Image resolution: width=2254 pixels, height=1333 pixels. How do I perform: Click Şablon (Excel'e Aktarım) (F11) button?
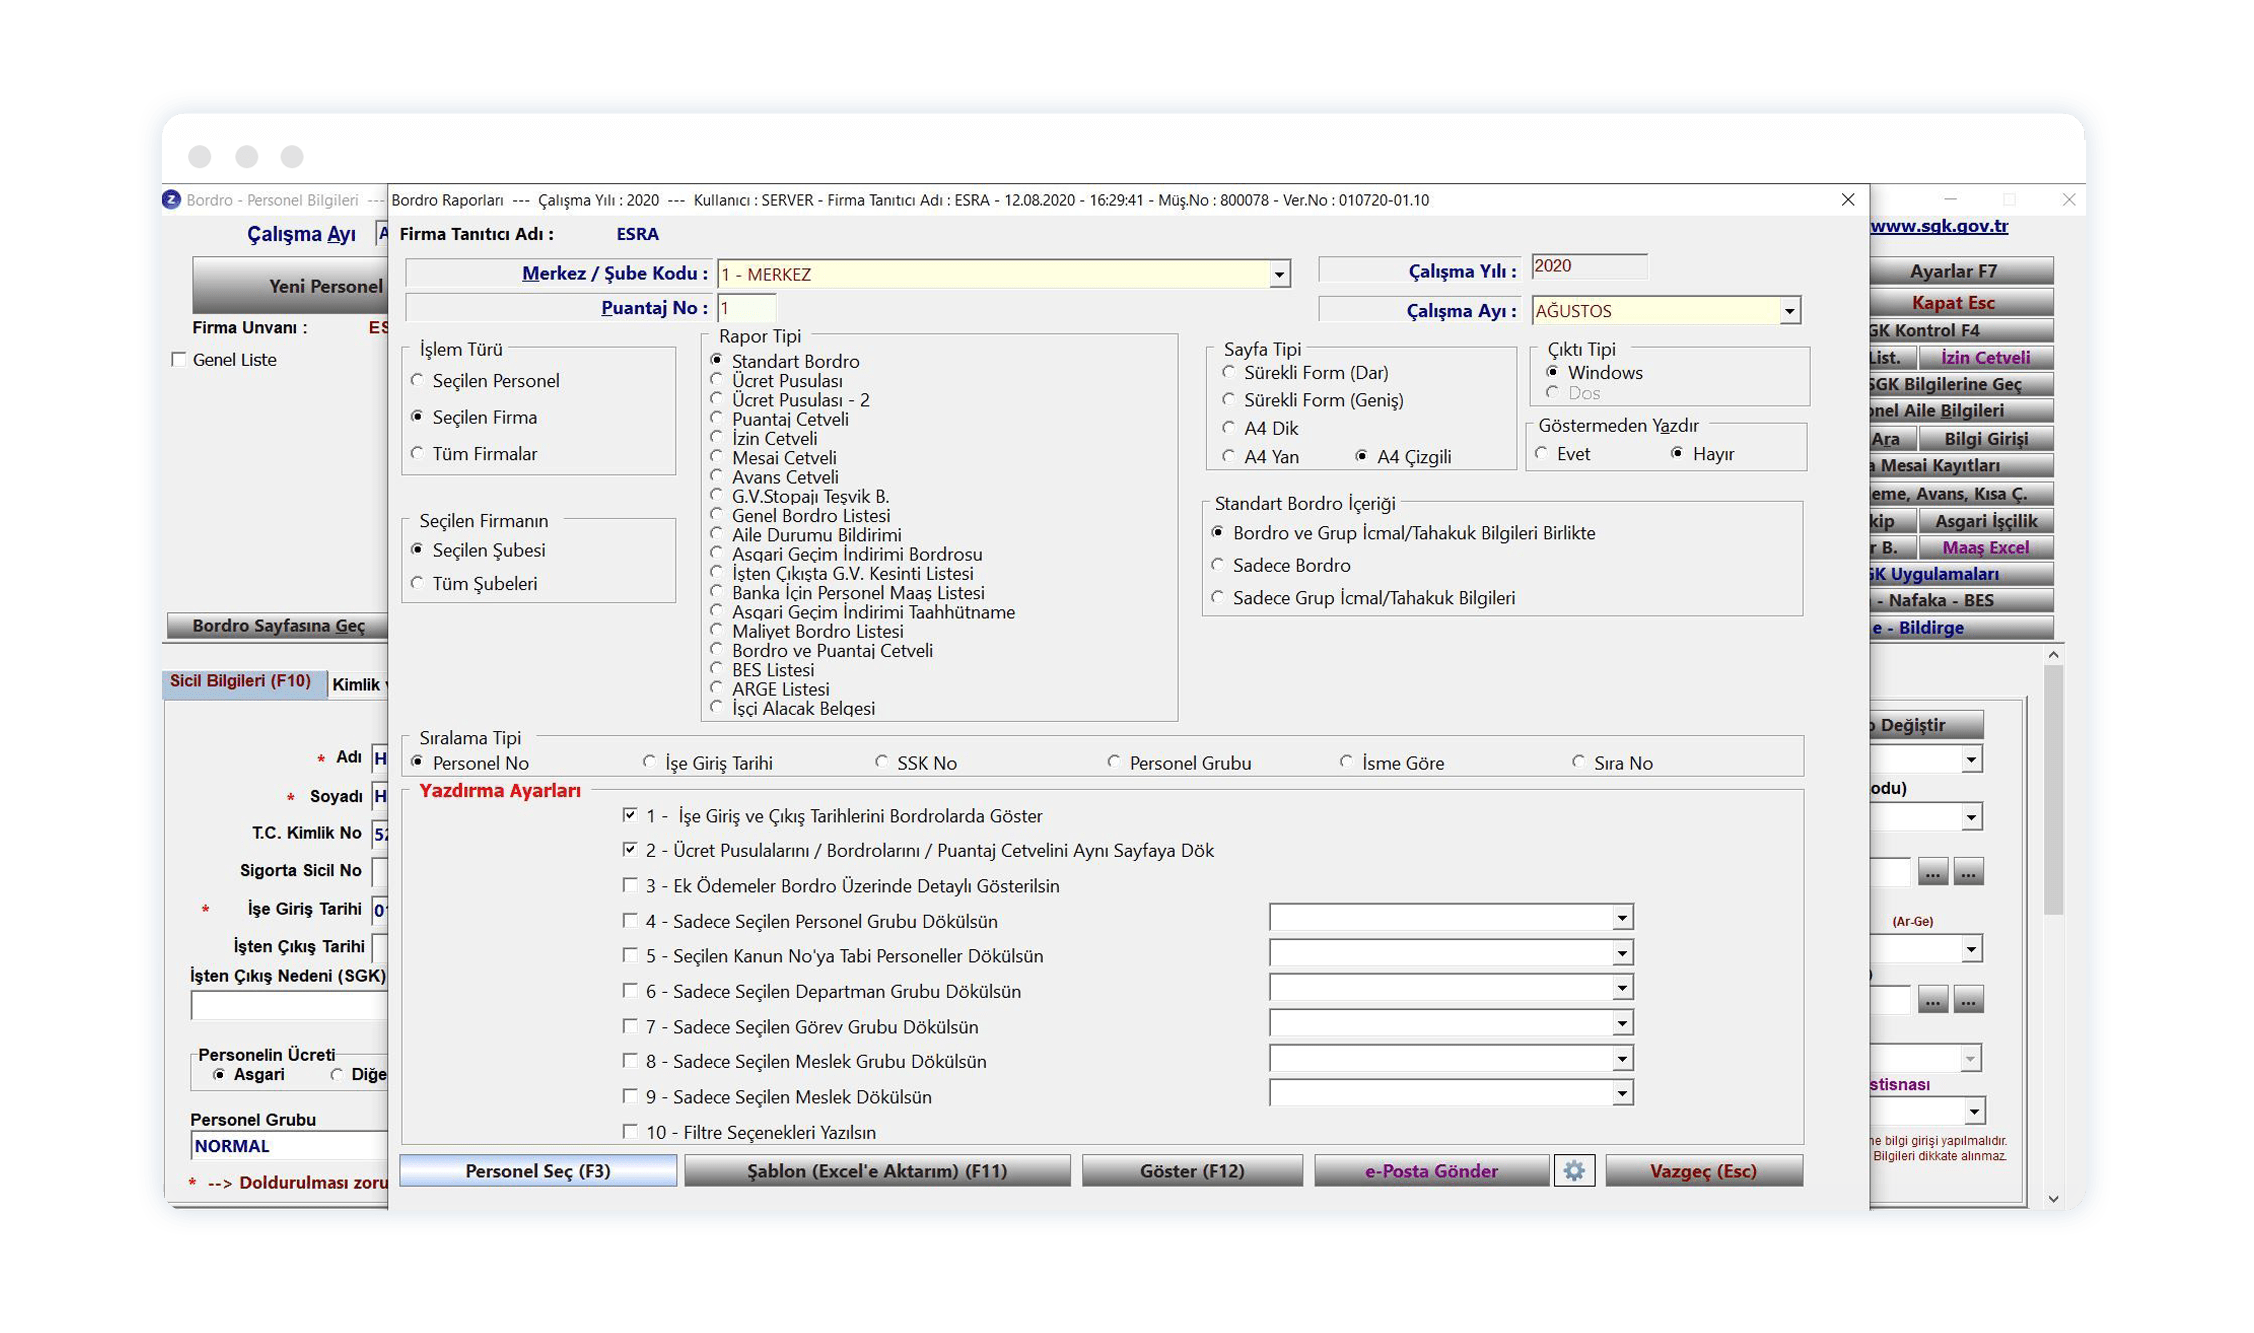pos(877,1171)
